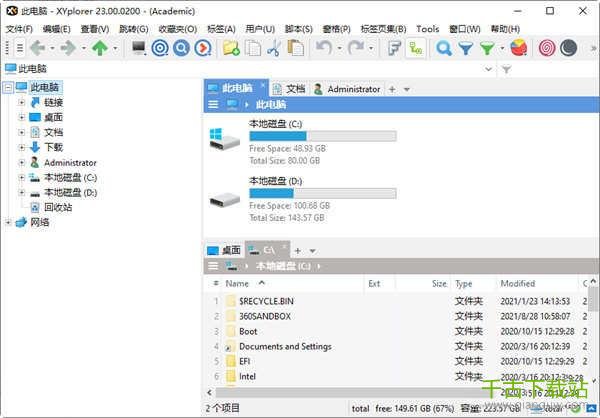Click the Undo arrow toolbar icon
600x418 pixels.
[323, 48]
